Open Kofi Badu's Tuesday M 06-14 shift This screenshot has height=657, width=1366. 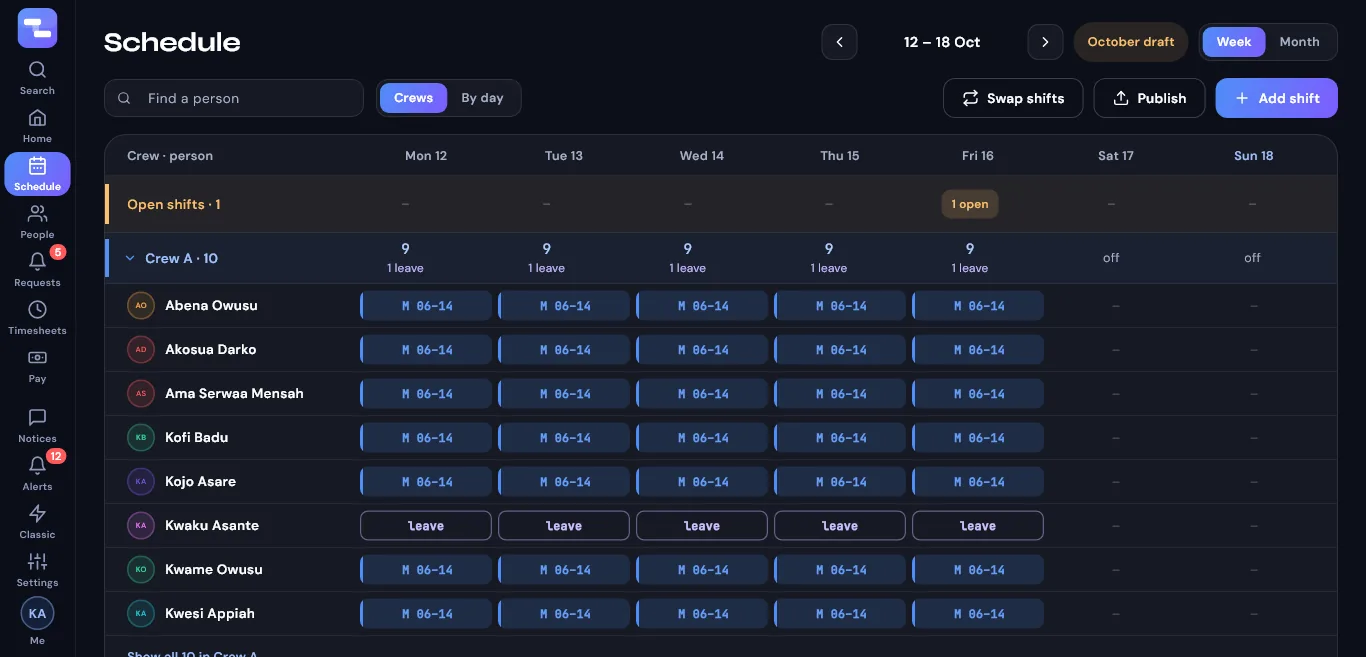tap(564, 438)
